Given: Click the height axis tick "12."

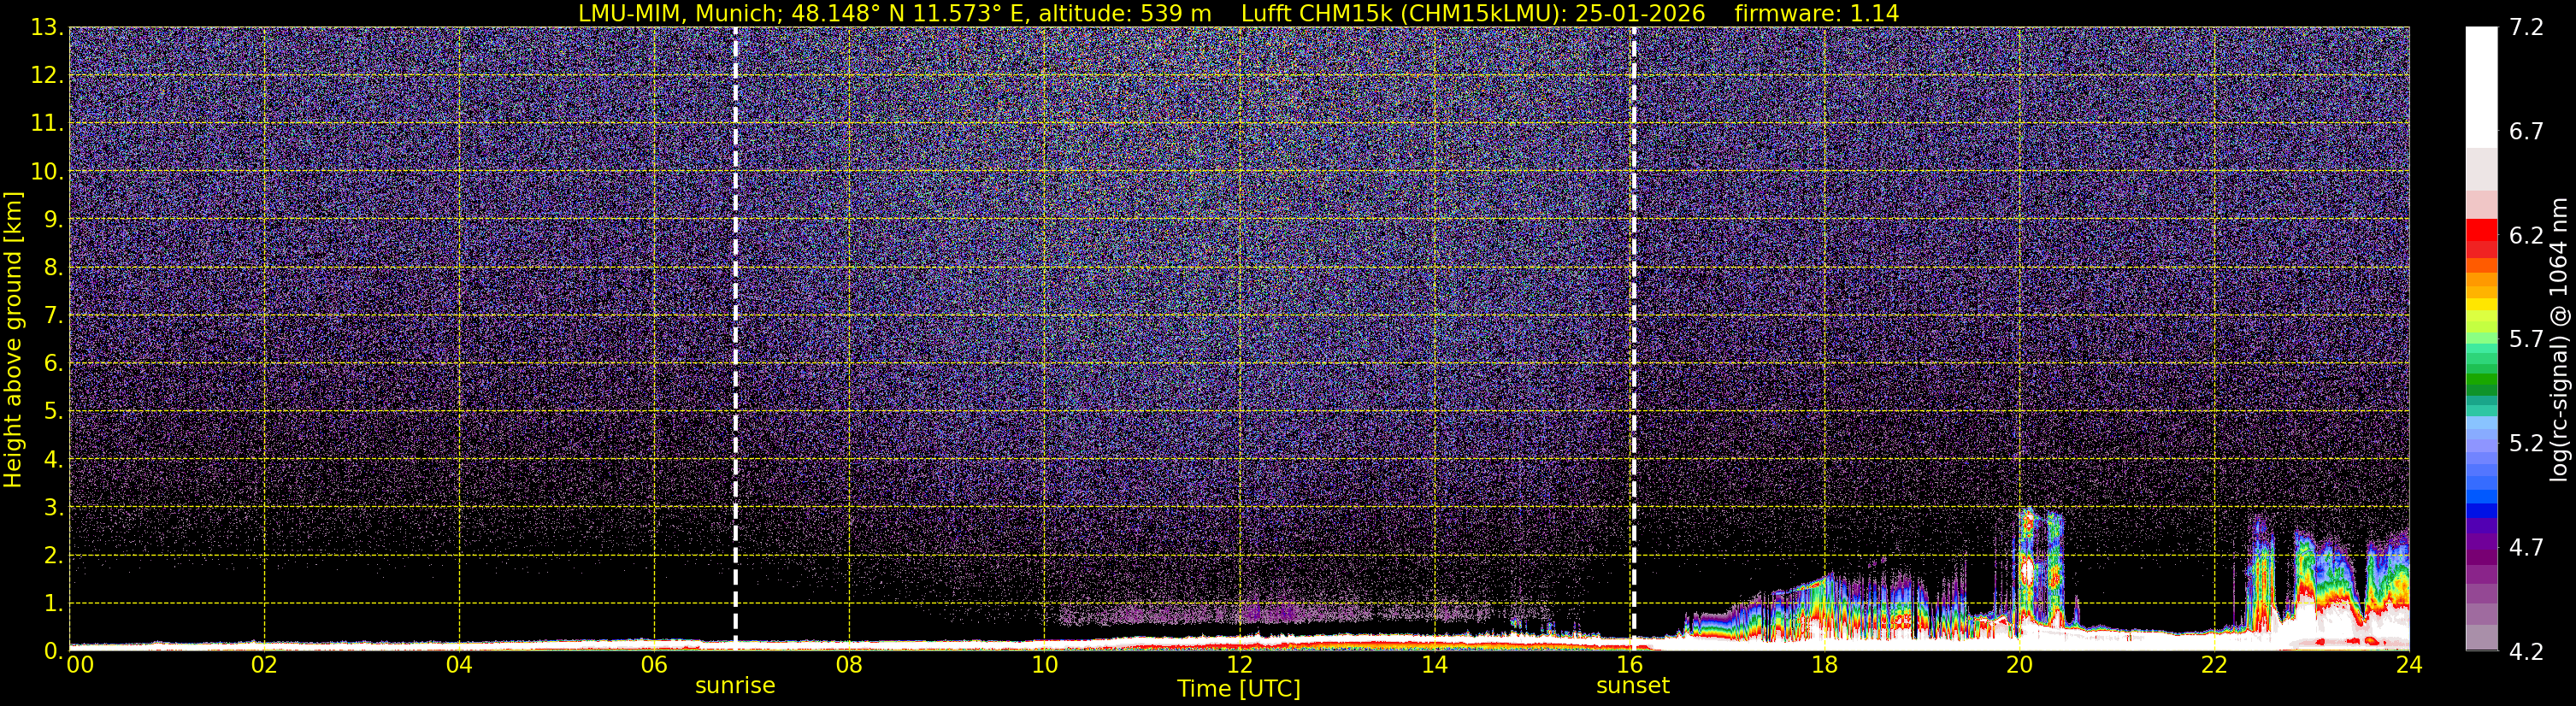Looking at the screenshot, I should pyautogui.click(x=47, y=76).
